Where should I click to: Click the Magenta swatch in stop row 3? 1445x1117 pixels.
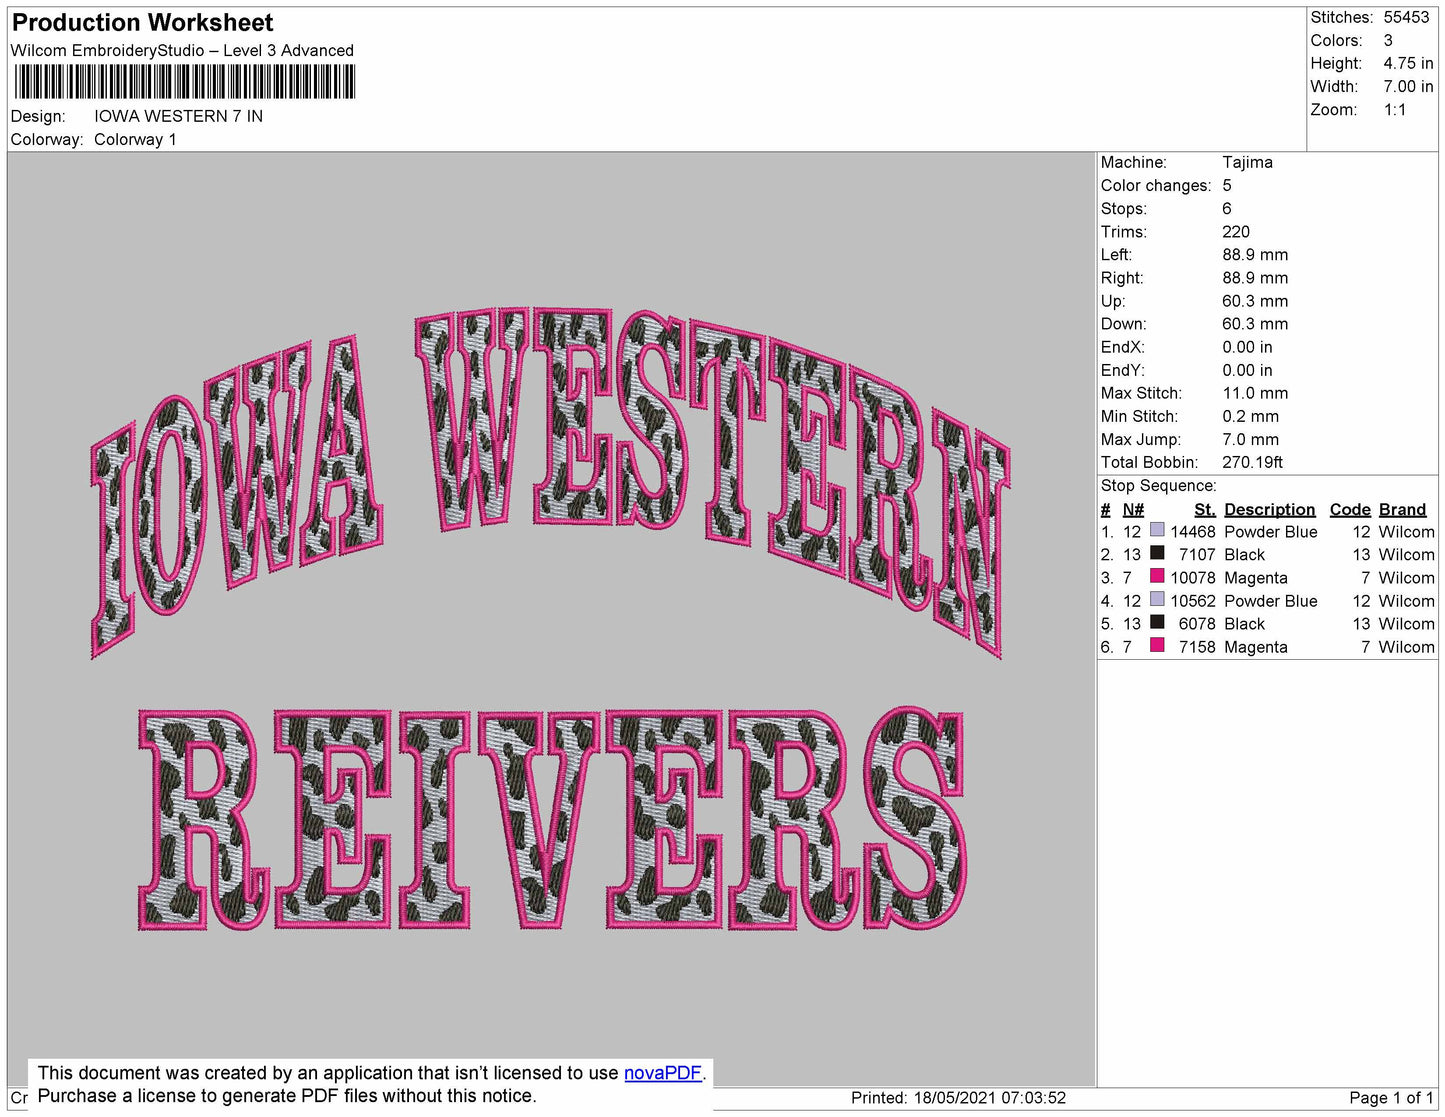coord(1157,576)
